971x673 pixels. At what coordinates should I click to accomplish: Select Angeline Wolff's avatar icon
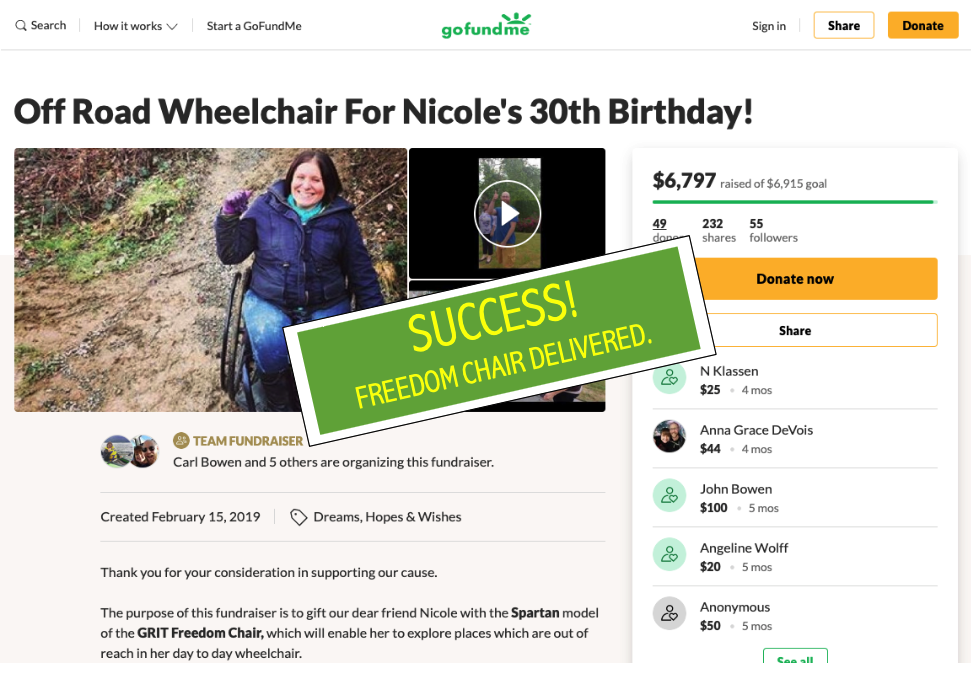click(670, 554)
